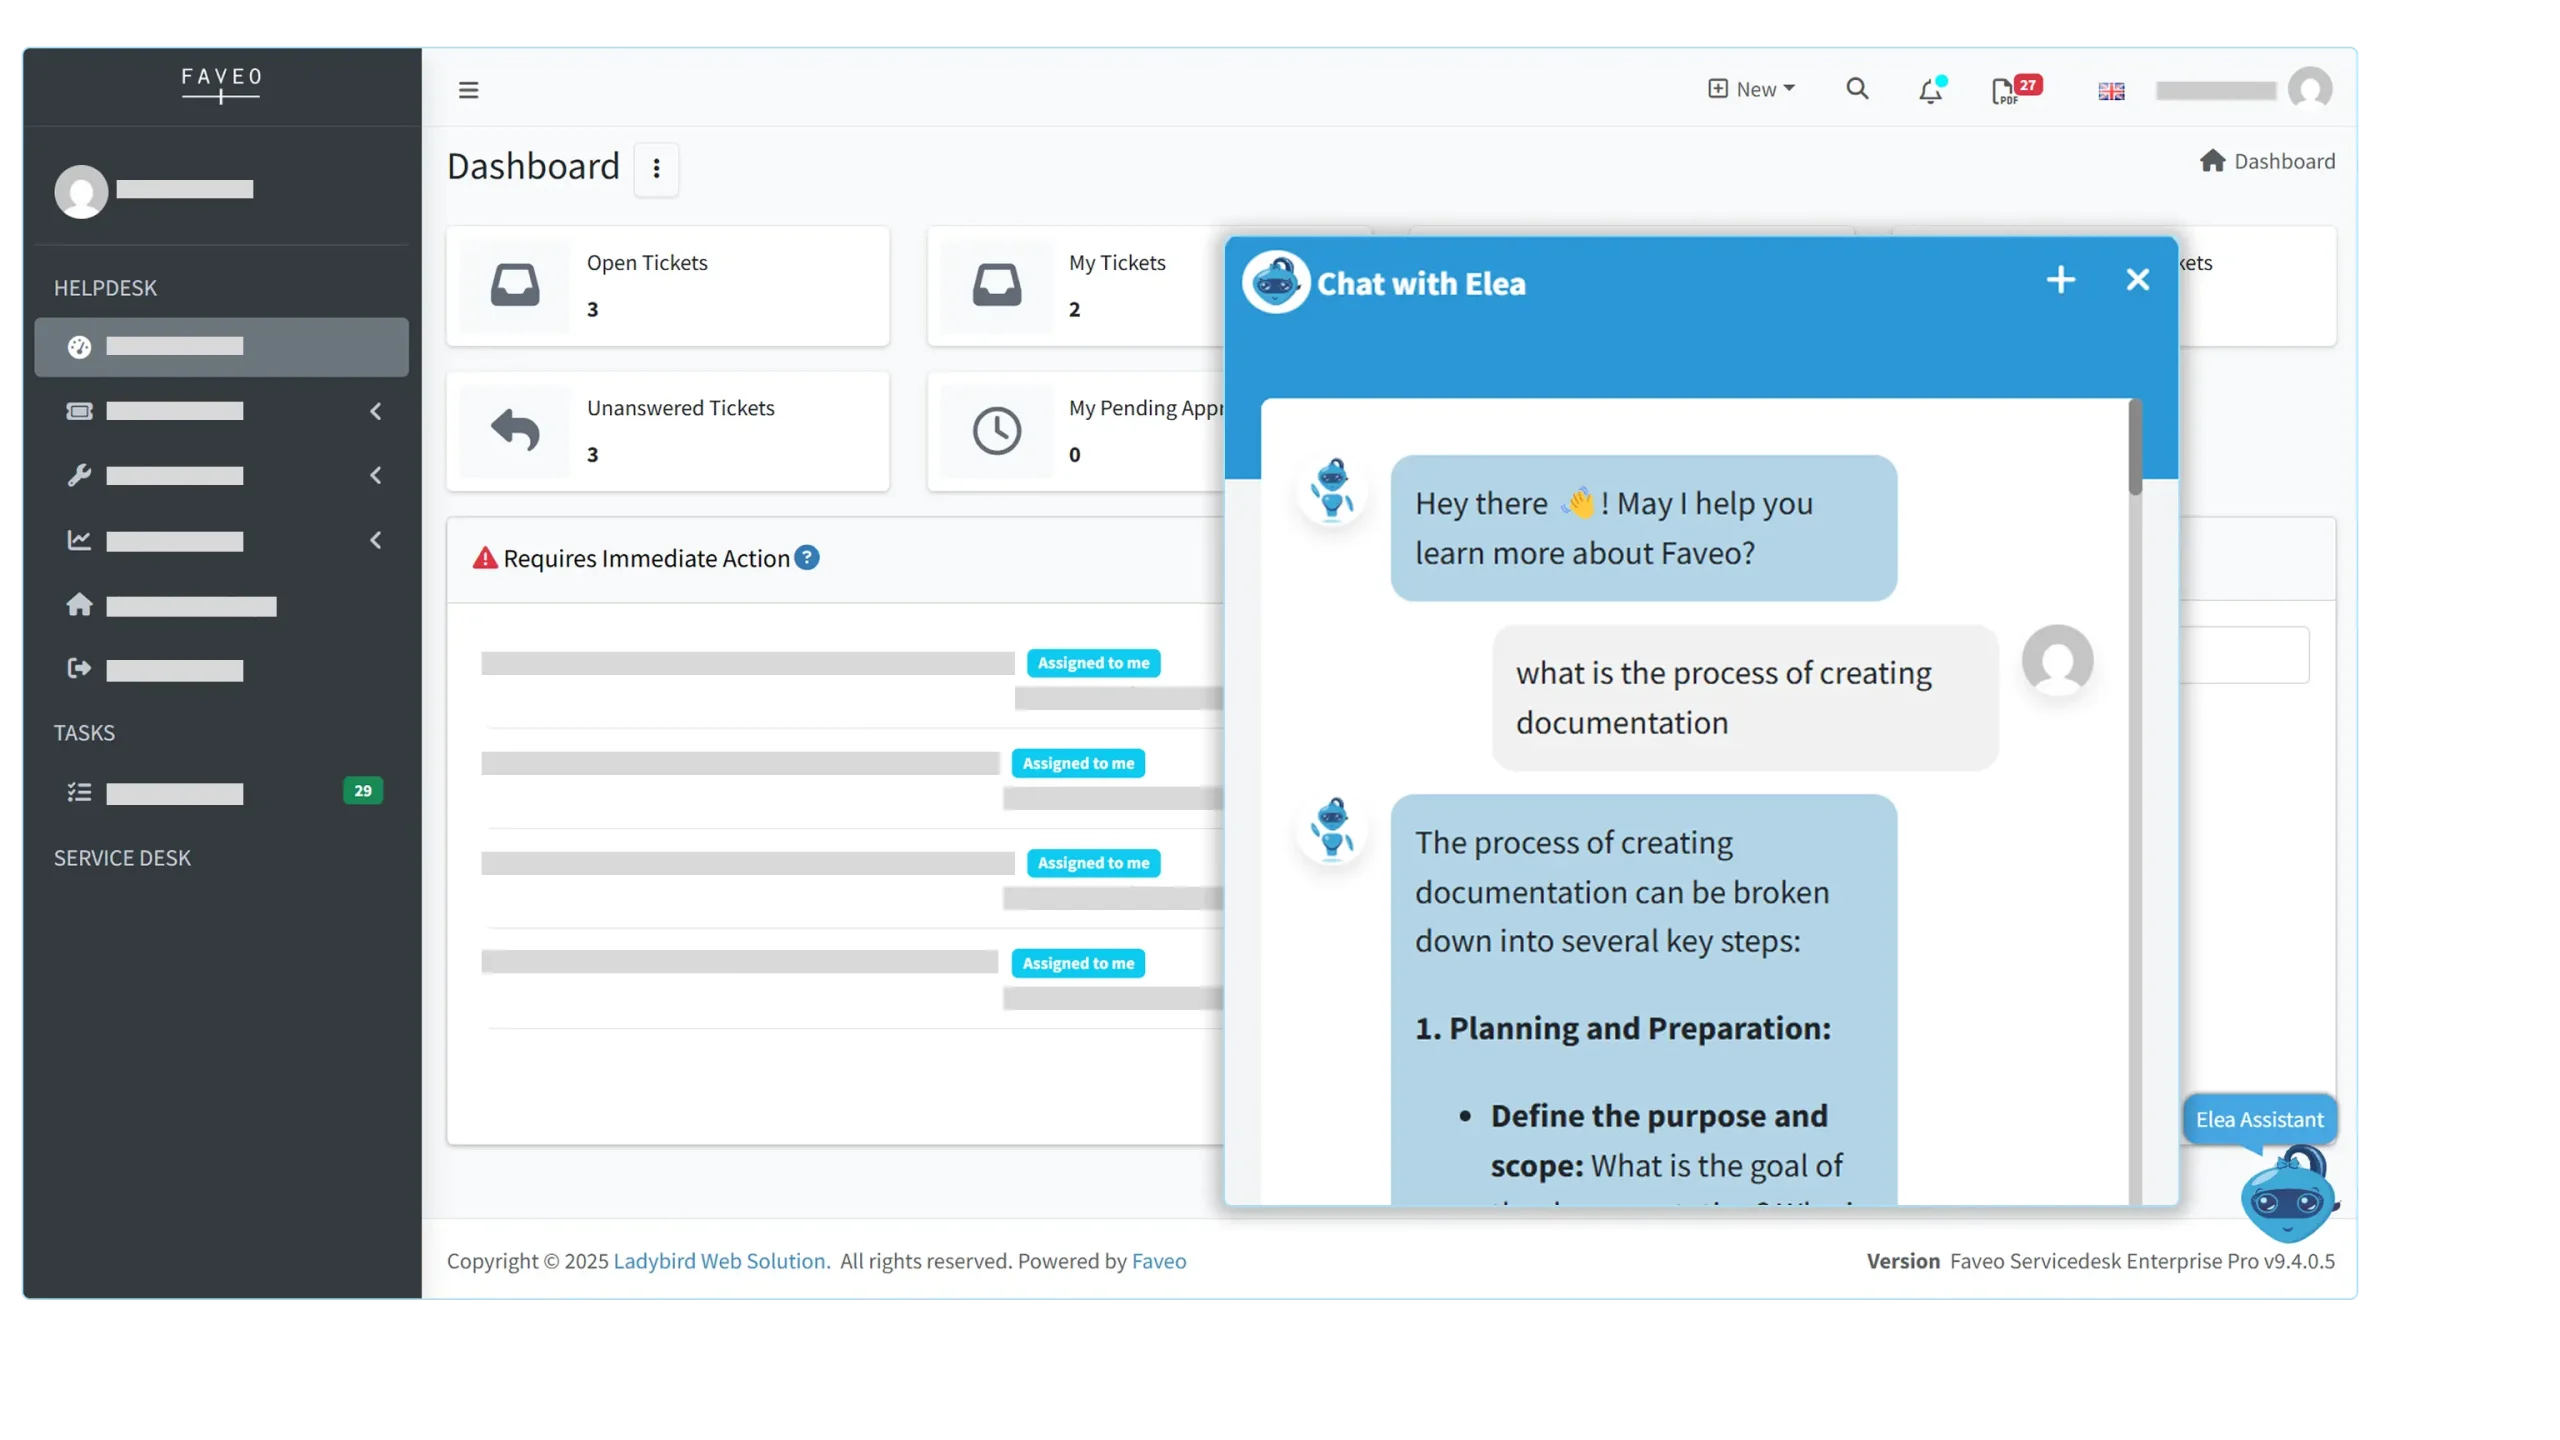Click the help question mark icon
2560x1440 pixels.
[807, 558]
